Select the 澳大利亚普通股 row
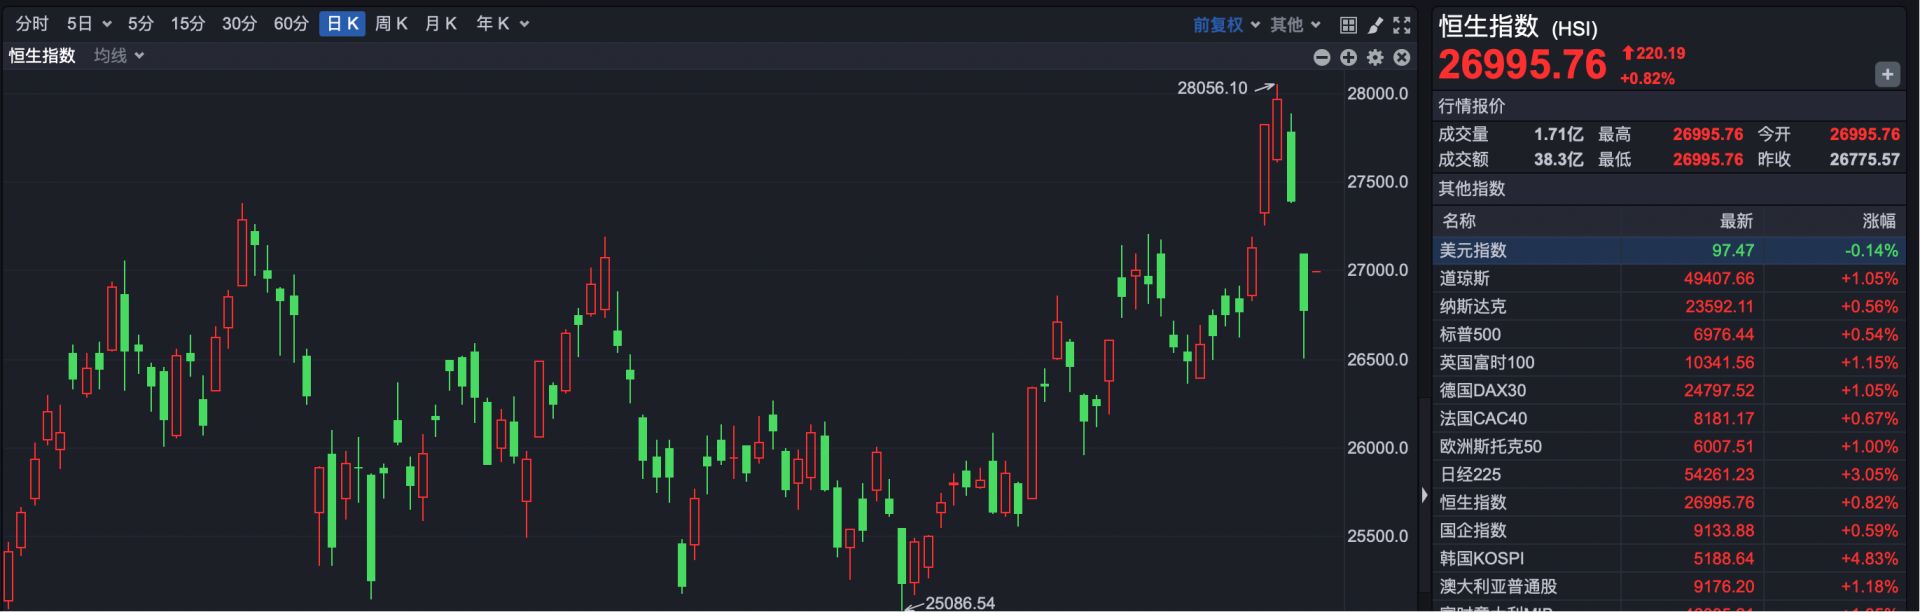The width and height of the screenshot is (1920, 612). click(x=1669, y=586)
